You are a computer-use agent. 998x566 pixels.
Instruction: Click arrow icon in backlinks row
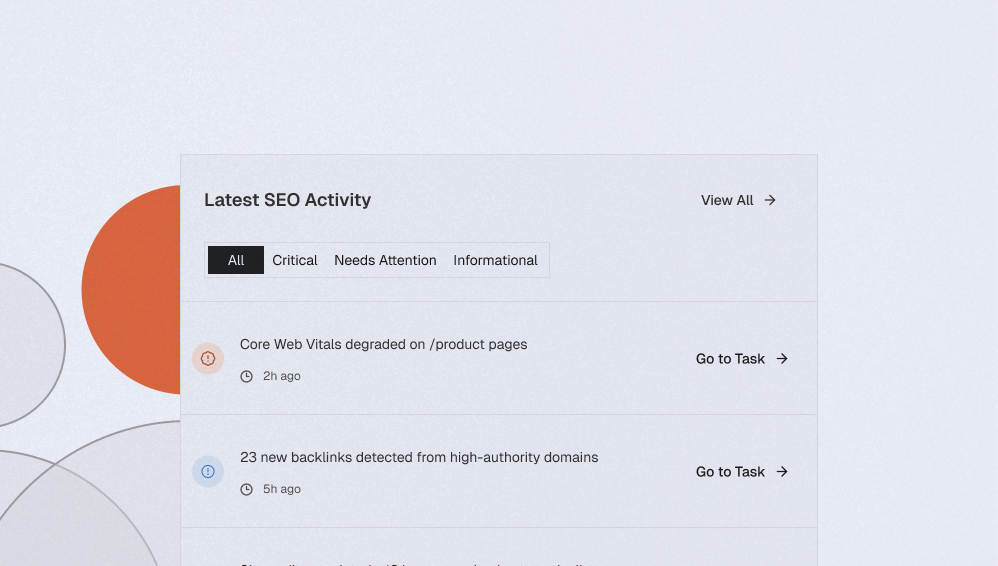782,472
